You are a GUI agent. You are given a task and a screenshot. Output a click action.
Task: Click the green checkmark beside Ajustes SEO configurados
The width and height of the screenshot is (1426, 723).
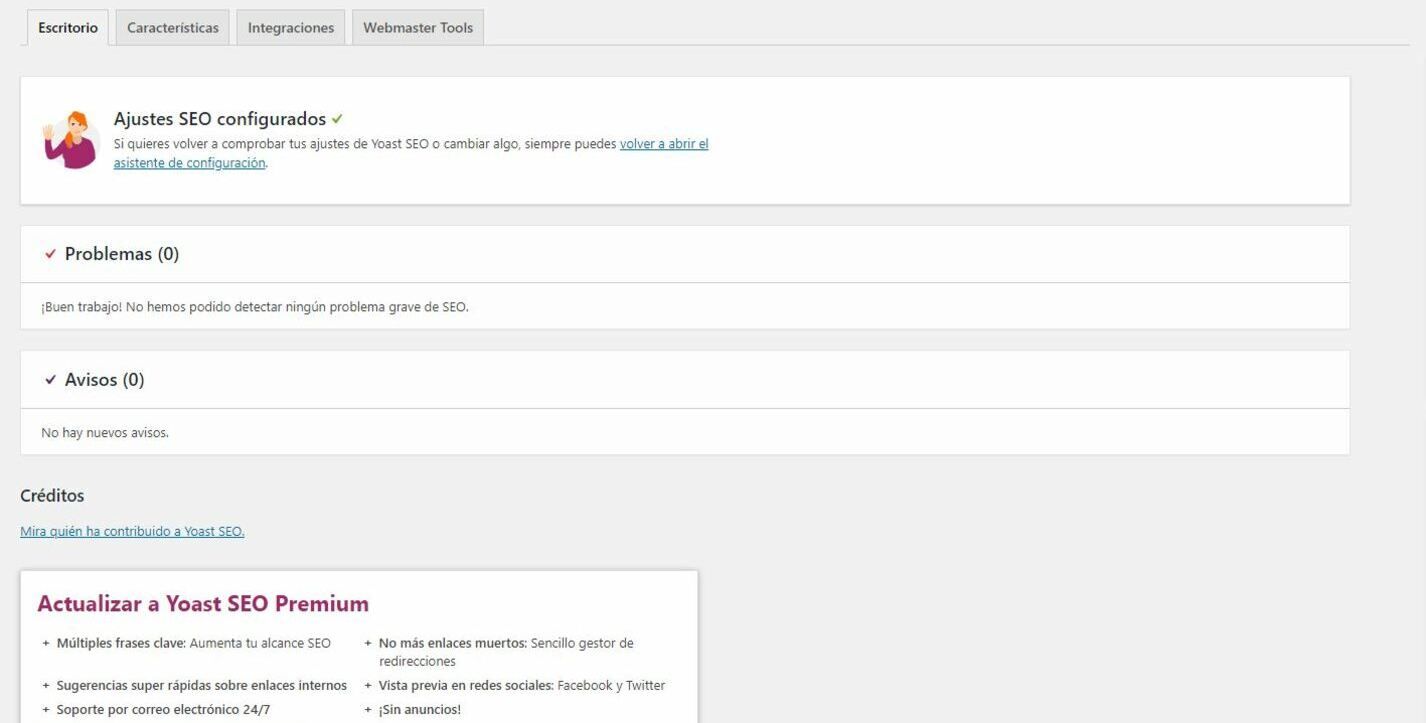tap(337, 119)
